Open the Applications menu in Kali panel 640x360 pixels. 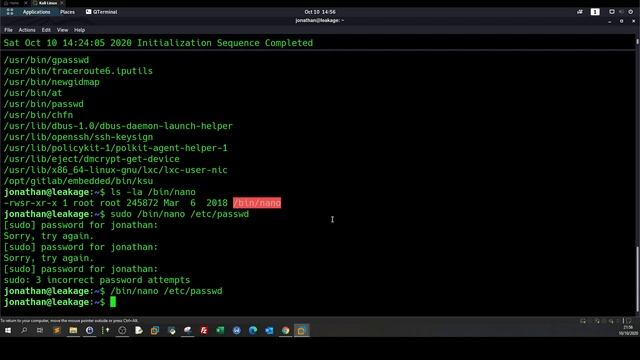36,12
